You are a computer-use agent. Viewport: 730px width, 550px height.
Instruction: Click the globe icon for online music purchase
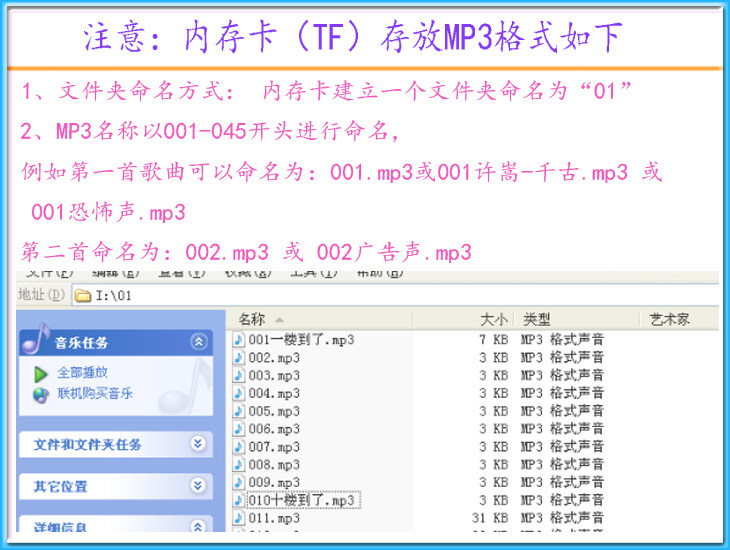(x=41, y=395)
